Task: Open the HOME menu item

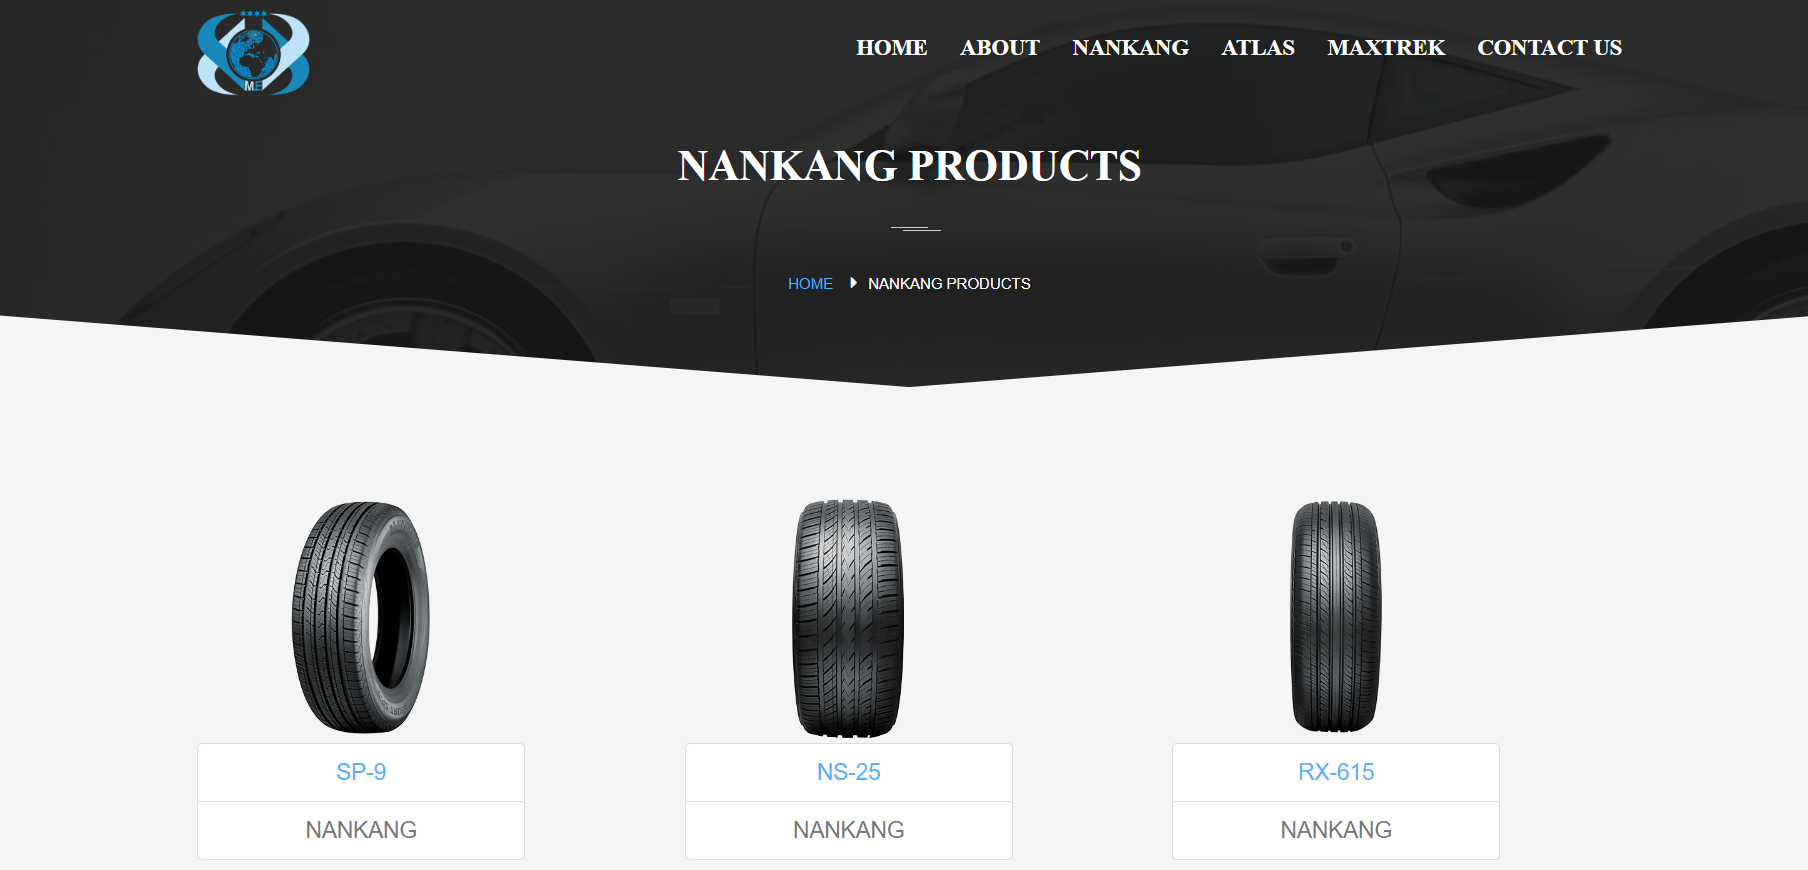Action: tap(891, 48)
